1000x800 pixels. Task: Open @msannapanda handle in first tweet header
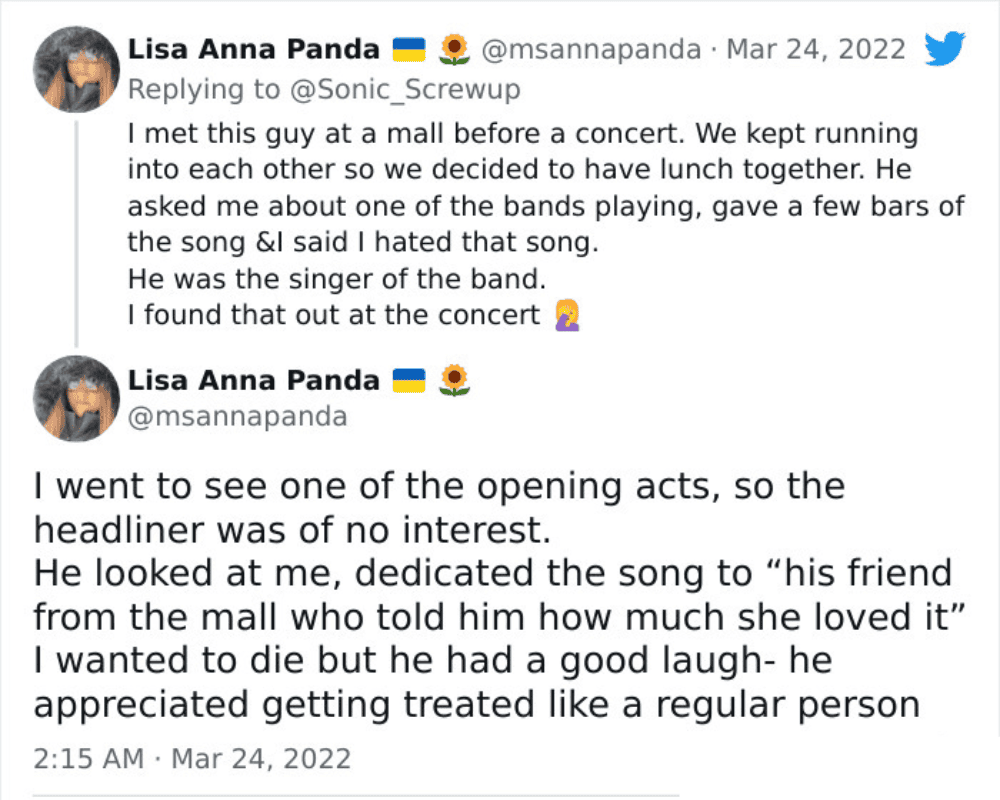click(x=591, y=50)
